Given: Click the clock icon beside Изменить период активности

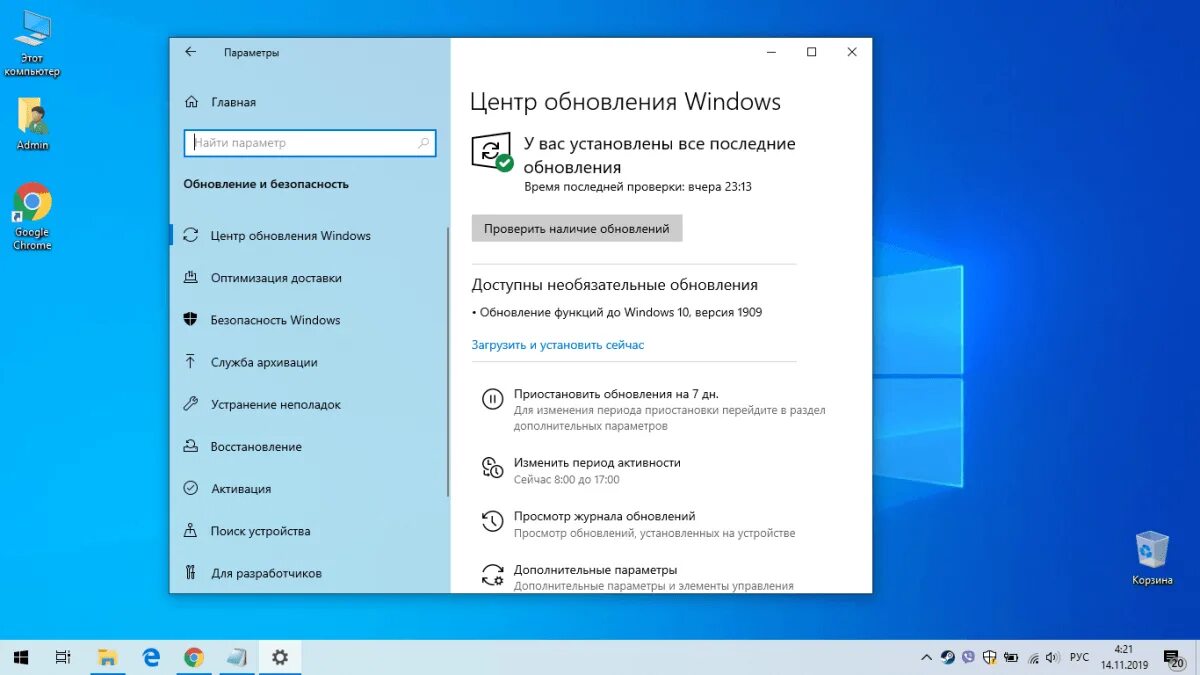Looking at the screenshot, I should pyautogui.click(x=492, y=468).
